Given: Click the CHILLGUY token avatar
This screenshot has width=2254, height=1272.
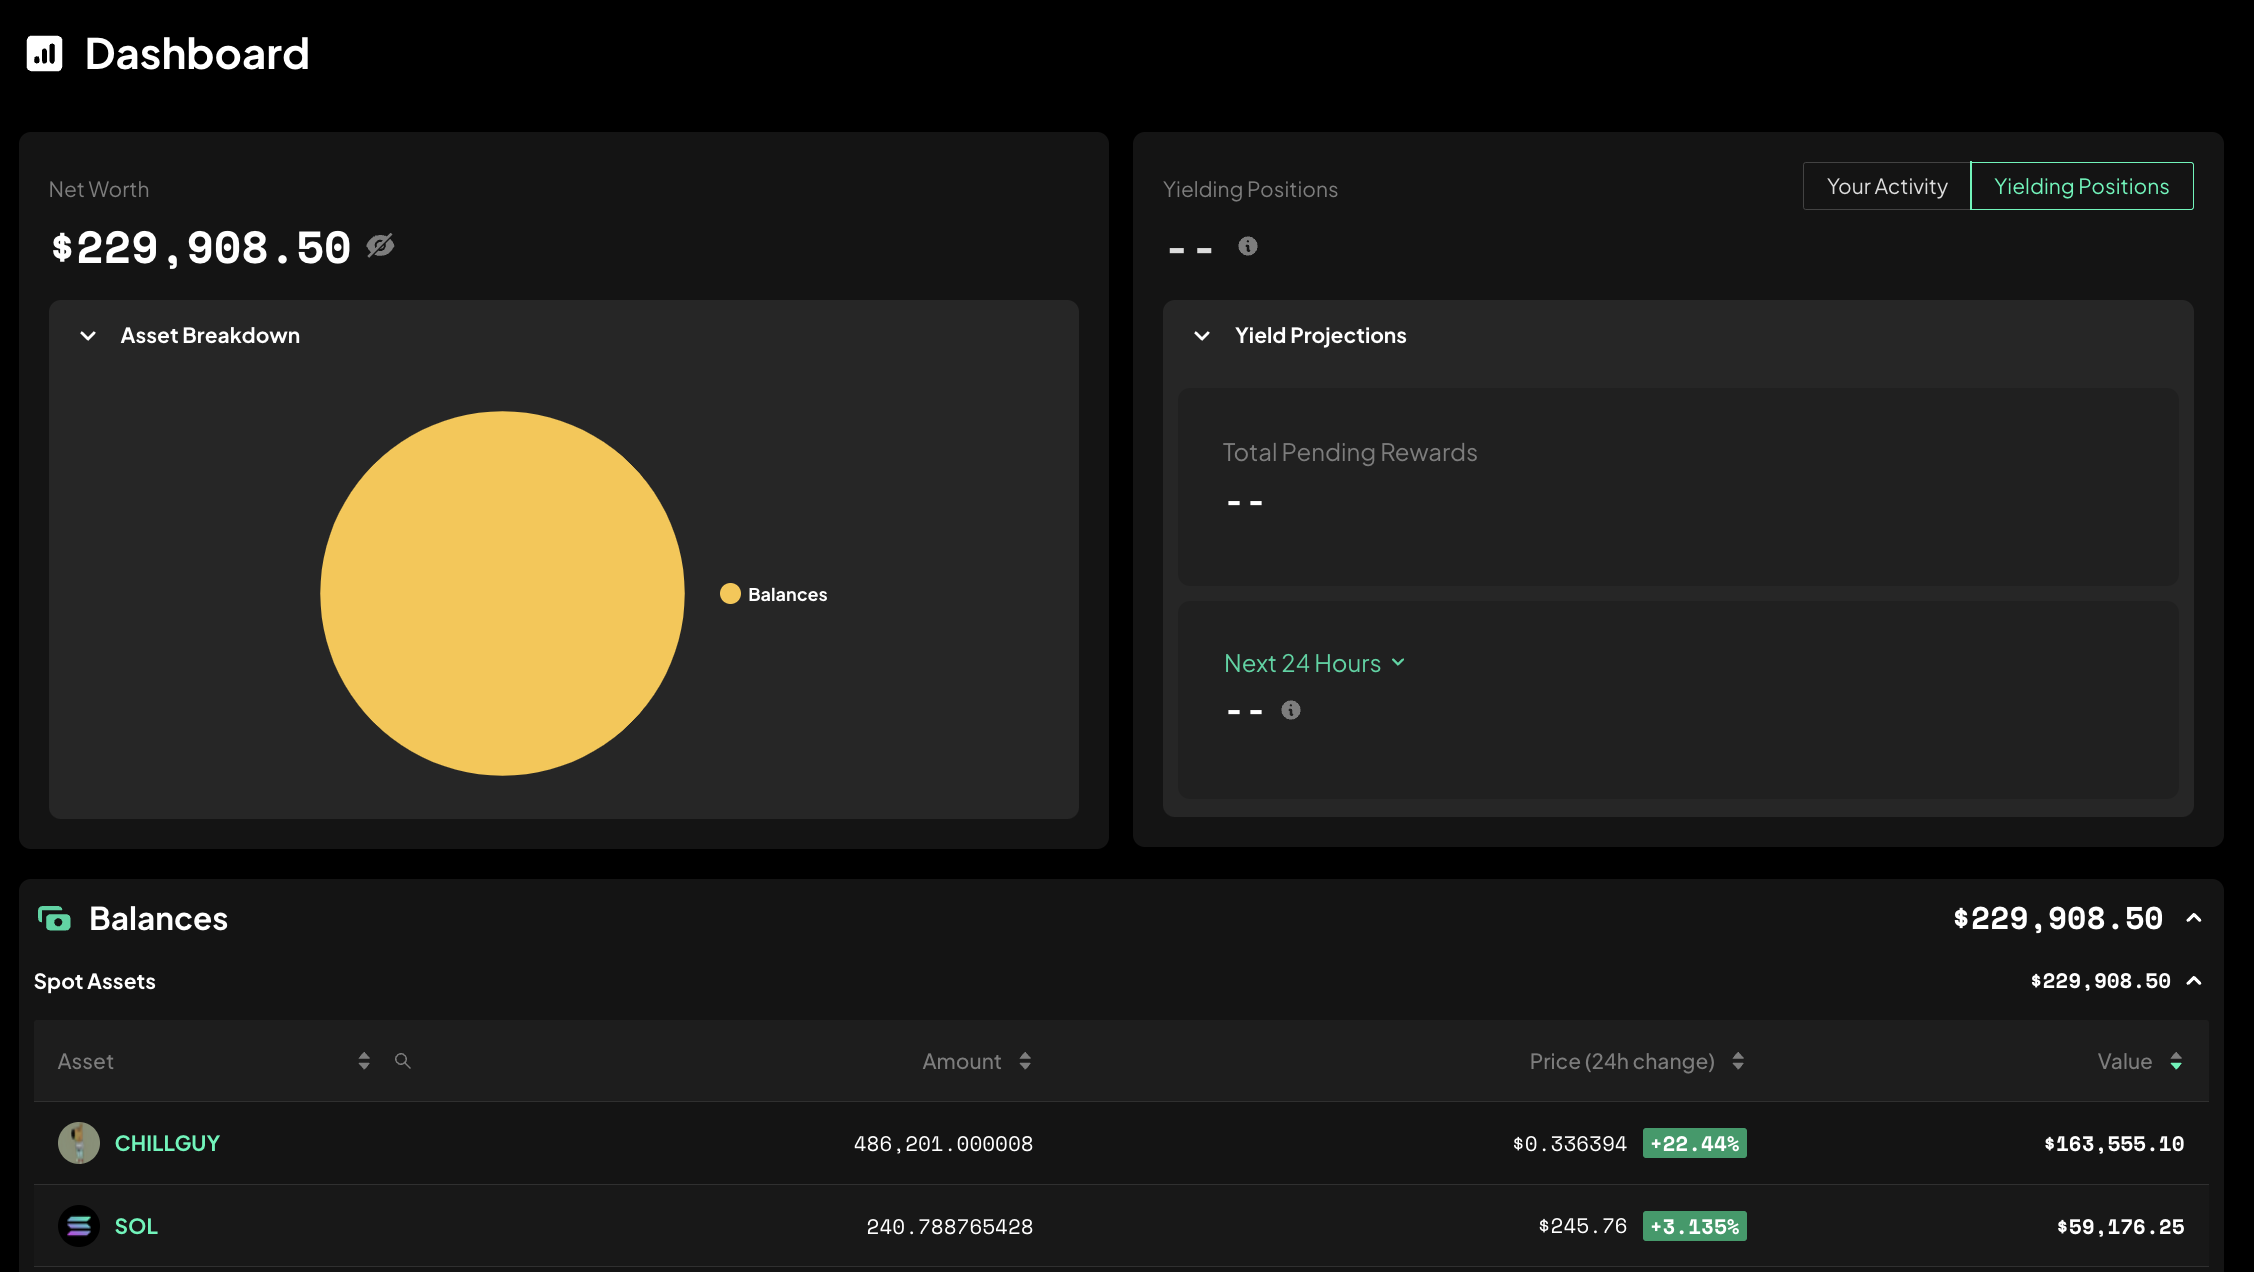Looking at the screenshot, I should tap(79, 1143).
